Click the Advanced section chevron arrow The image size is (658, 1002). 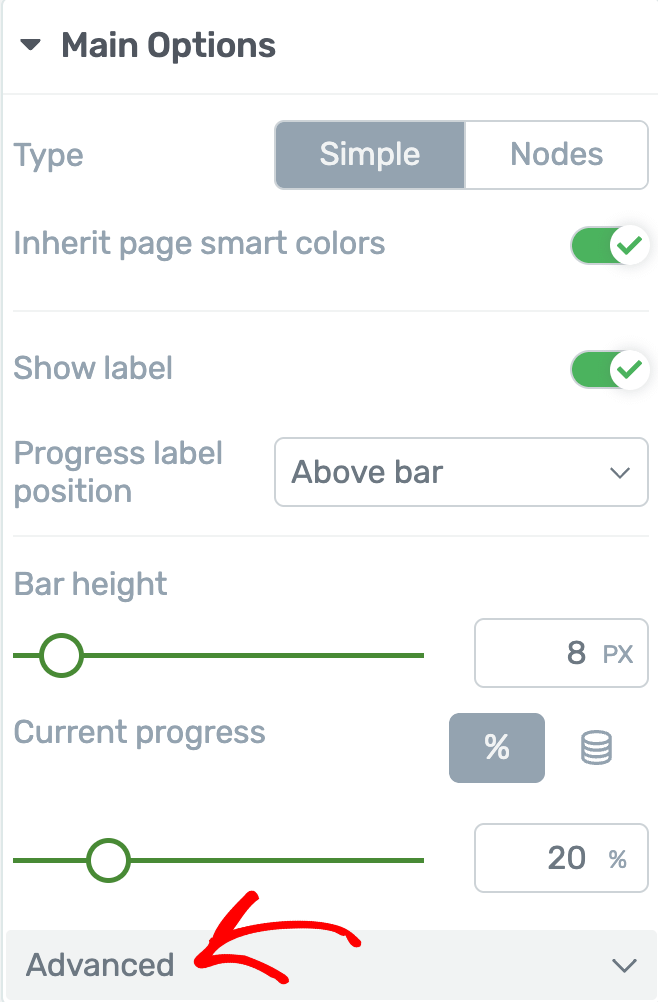(x=624, y=965)
